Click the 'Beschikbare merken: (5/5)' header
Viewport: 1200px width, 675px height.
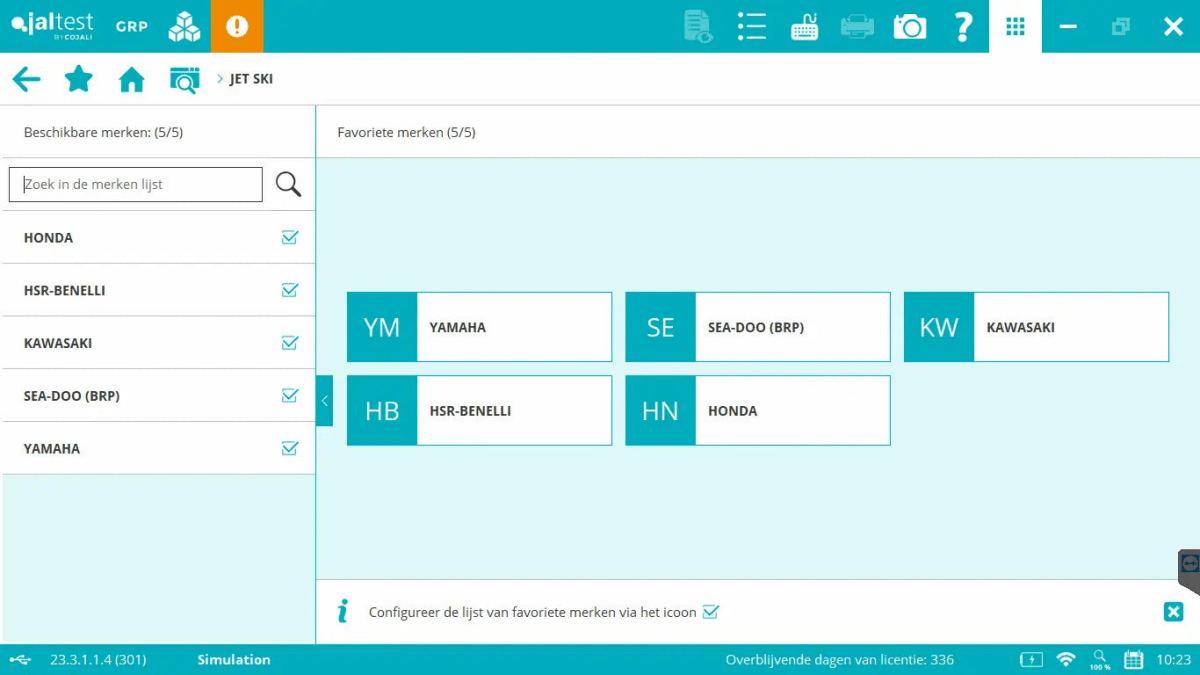point(103,132)
